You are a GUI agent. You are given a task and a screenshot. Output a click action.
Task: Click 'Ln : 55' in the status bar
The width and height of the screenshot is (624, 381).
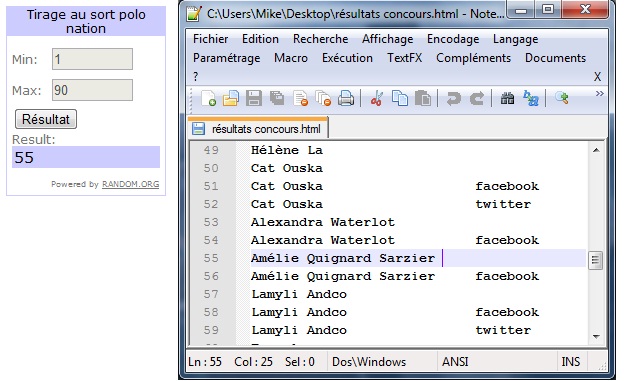205,361
